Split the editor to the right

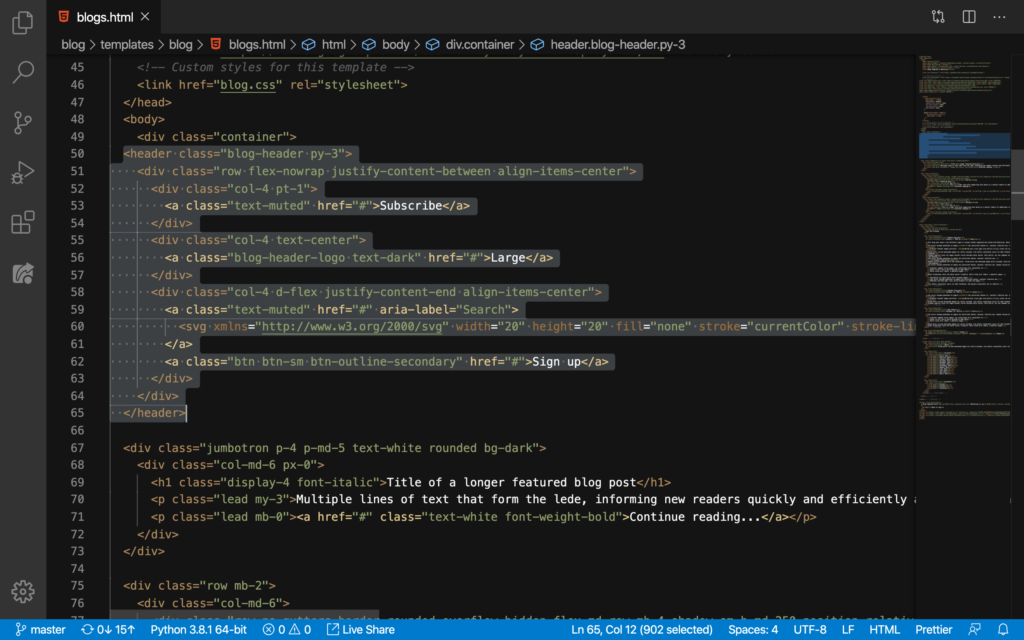969,17
